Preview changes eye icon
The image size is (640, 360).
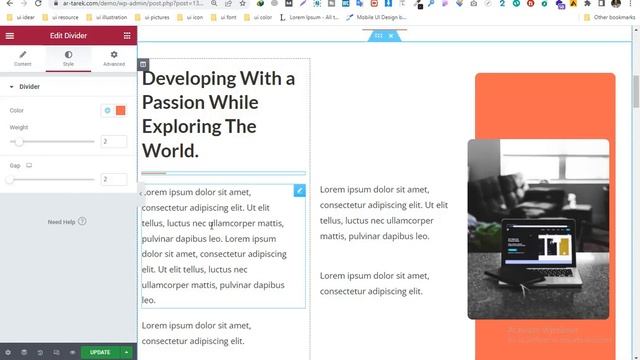[x=72, y=352]
